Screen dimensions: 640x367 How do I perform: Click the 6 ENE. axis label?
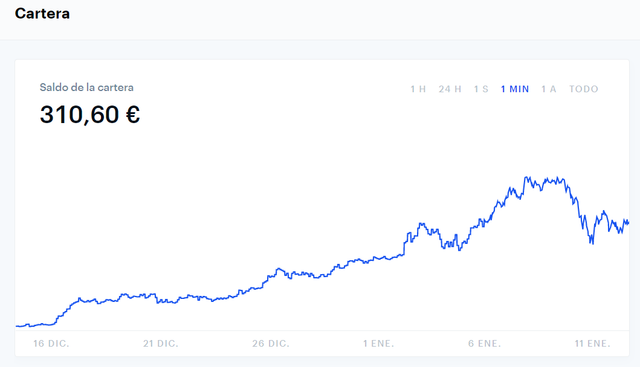[484, 344]
